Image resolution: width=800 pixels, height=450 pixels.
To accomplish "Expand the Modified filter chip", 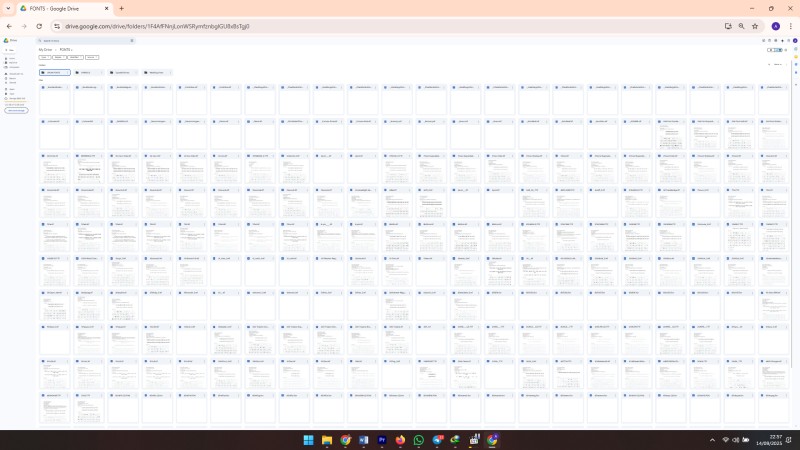I will (76, 57).
